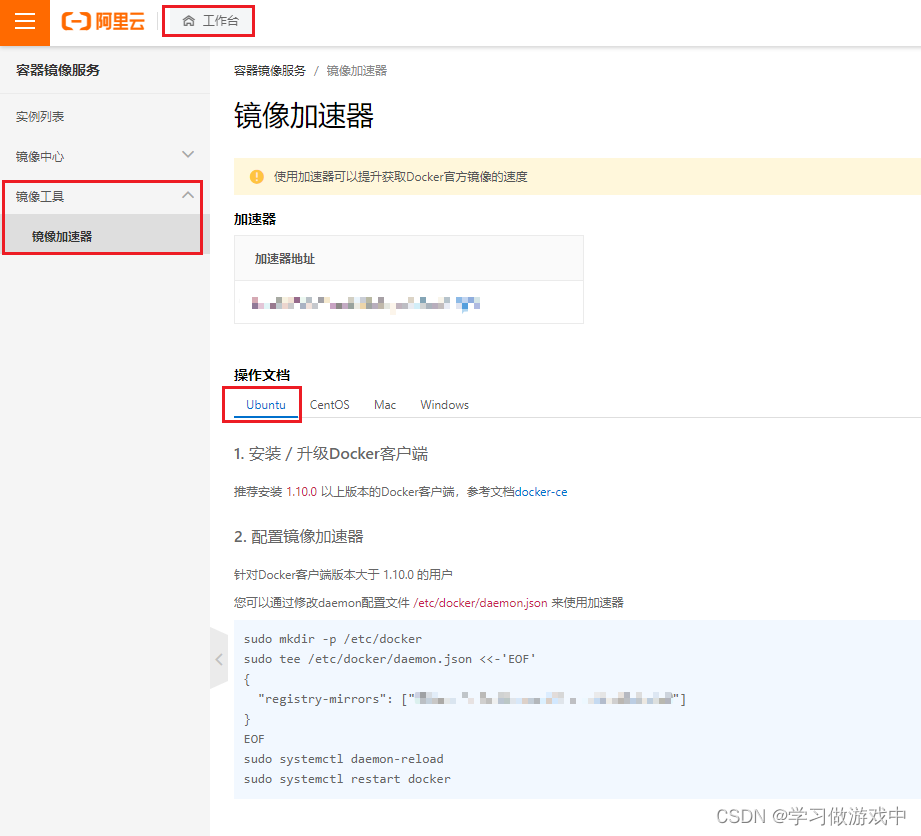Click the 'sudo systemctl restart docker' line

[347, 779]
